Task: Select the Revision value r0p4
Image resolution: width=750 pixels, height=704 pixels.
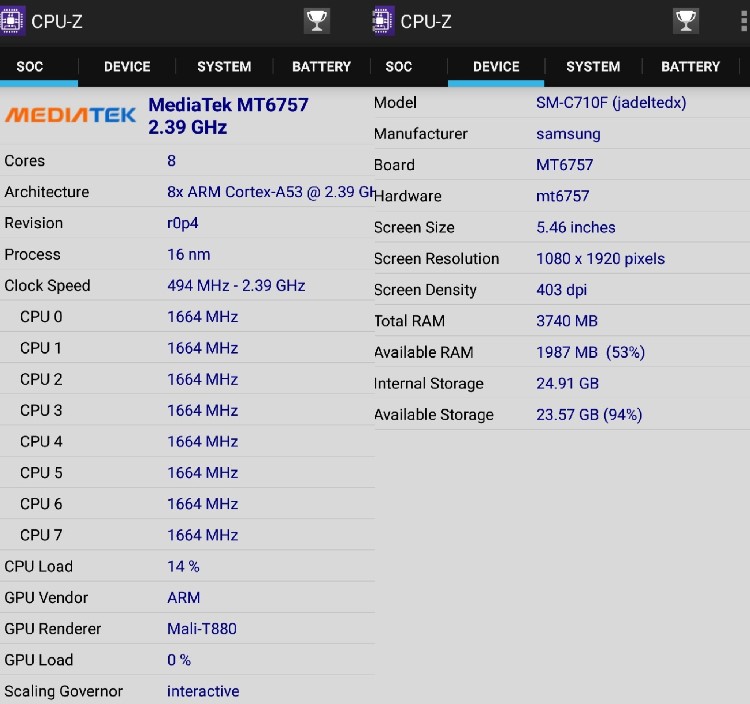Action: [182, 223]
